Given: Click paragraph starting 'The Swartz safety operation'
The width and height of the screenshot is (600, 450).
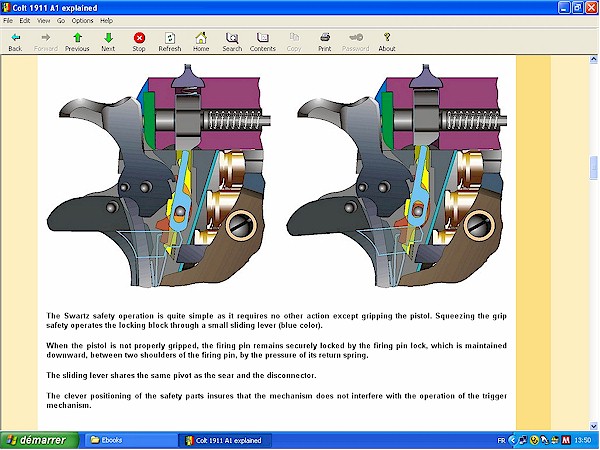Looking at the screenshot, I should (276, 321).
